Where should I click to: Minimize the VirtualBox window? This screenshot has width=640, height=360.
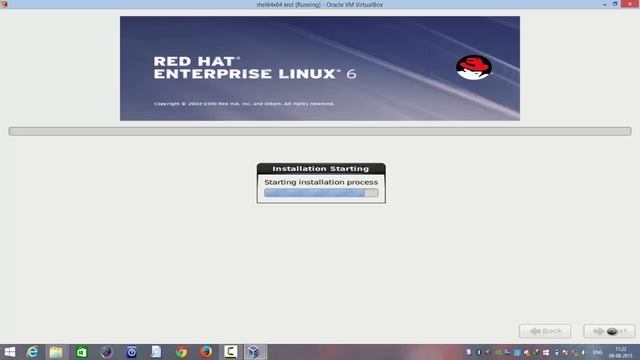click(604, 4)
